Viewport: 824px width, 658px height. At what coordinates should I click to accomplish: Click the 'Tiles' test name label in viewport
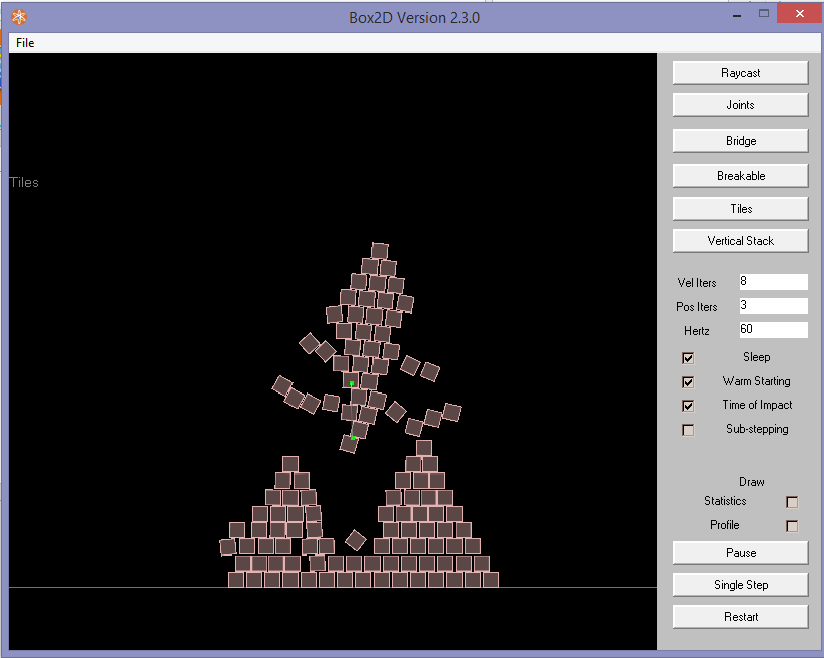click(x=24, y=182)
